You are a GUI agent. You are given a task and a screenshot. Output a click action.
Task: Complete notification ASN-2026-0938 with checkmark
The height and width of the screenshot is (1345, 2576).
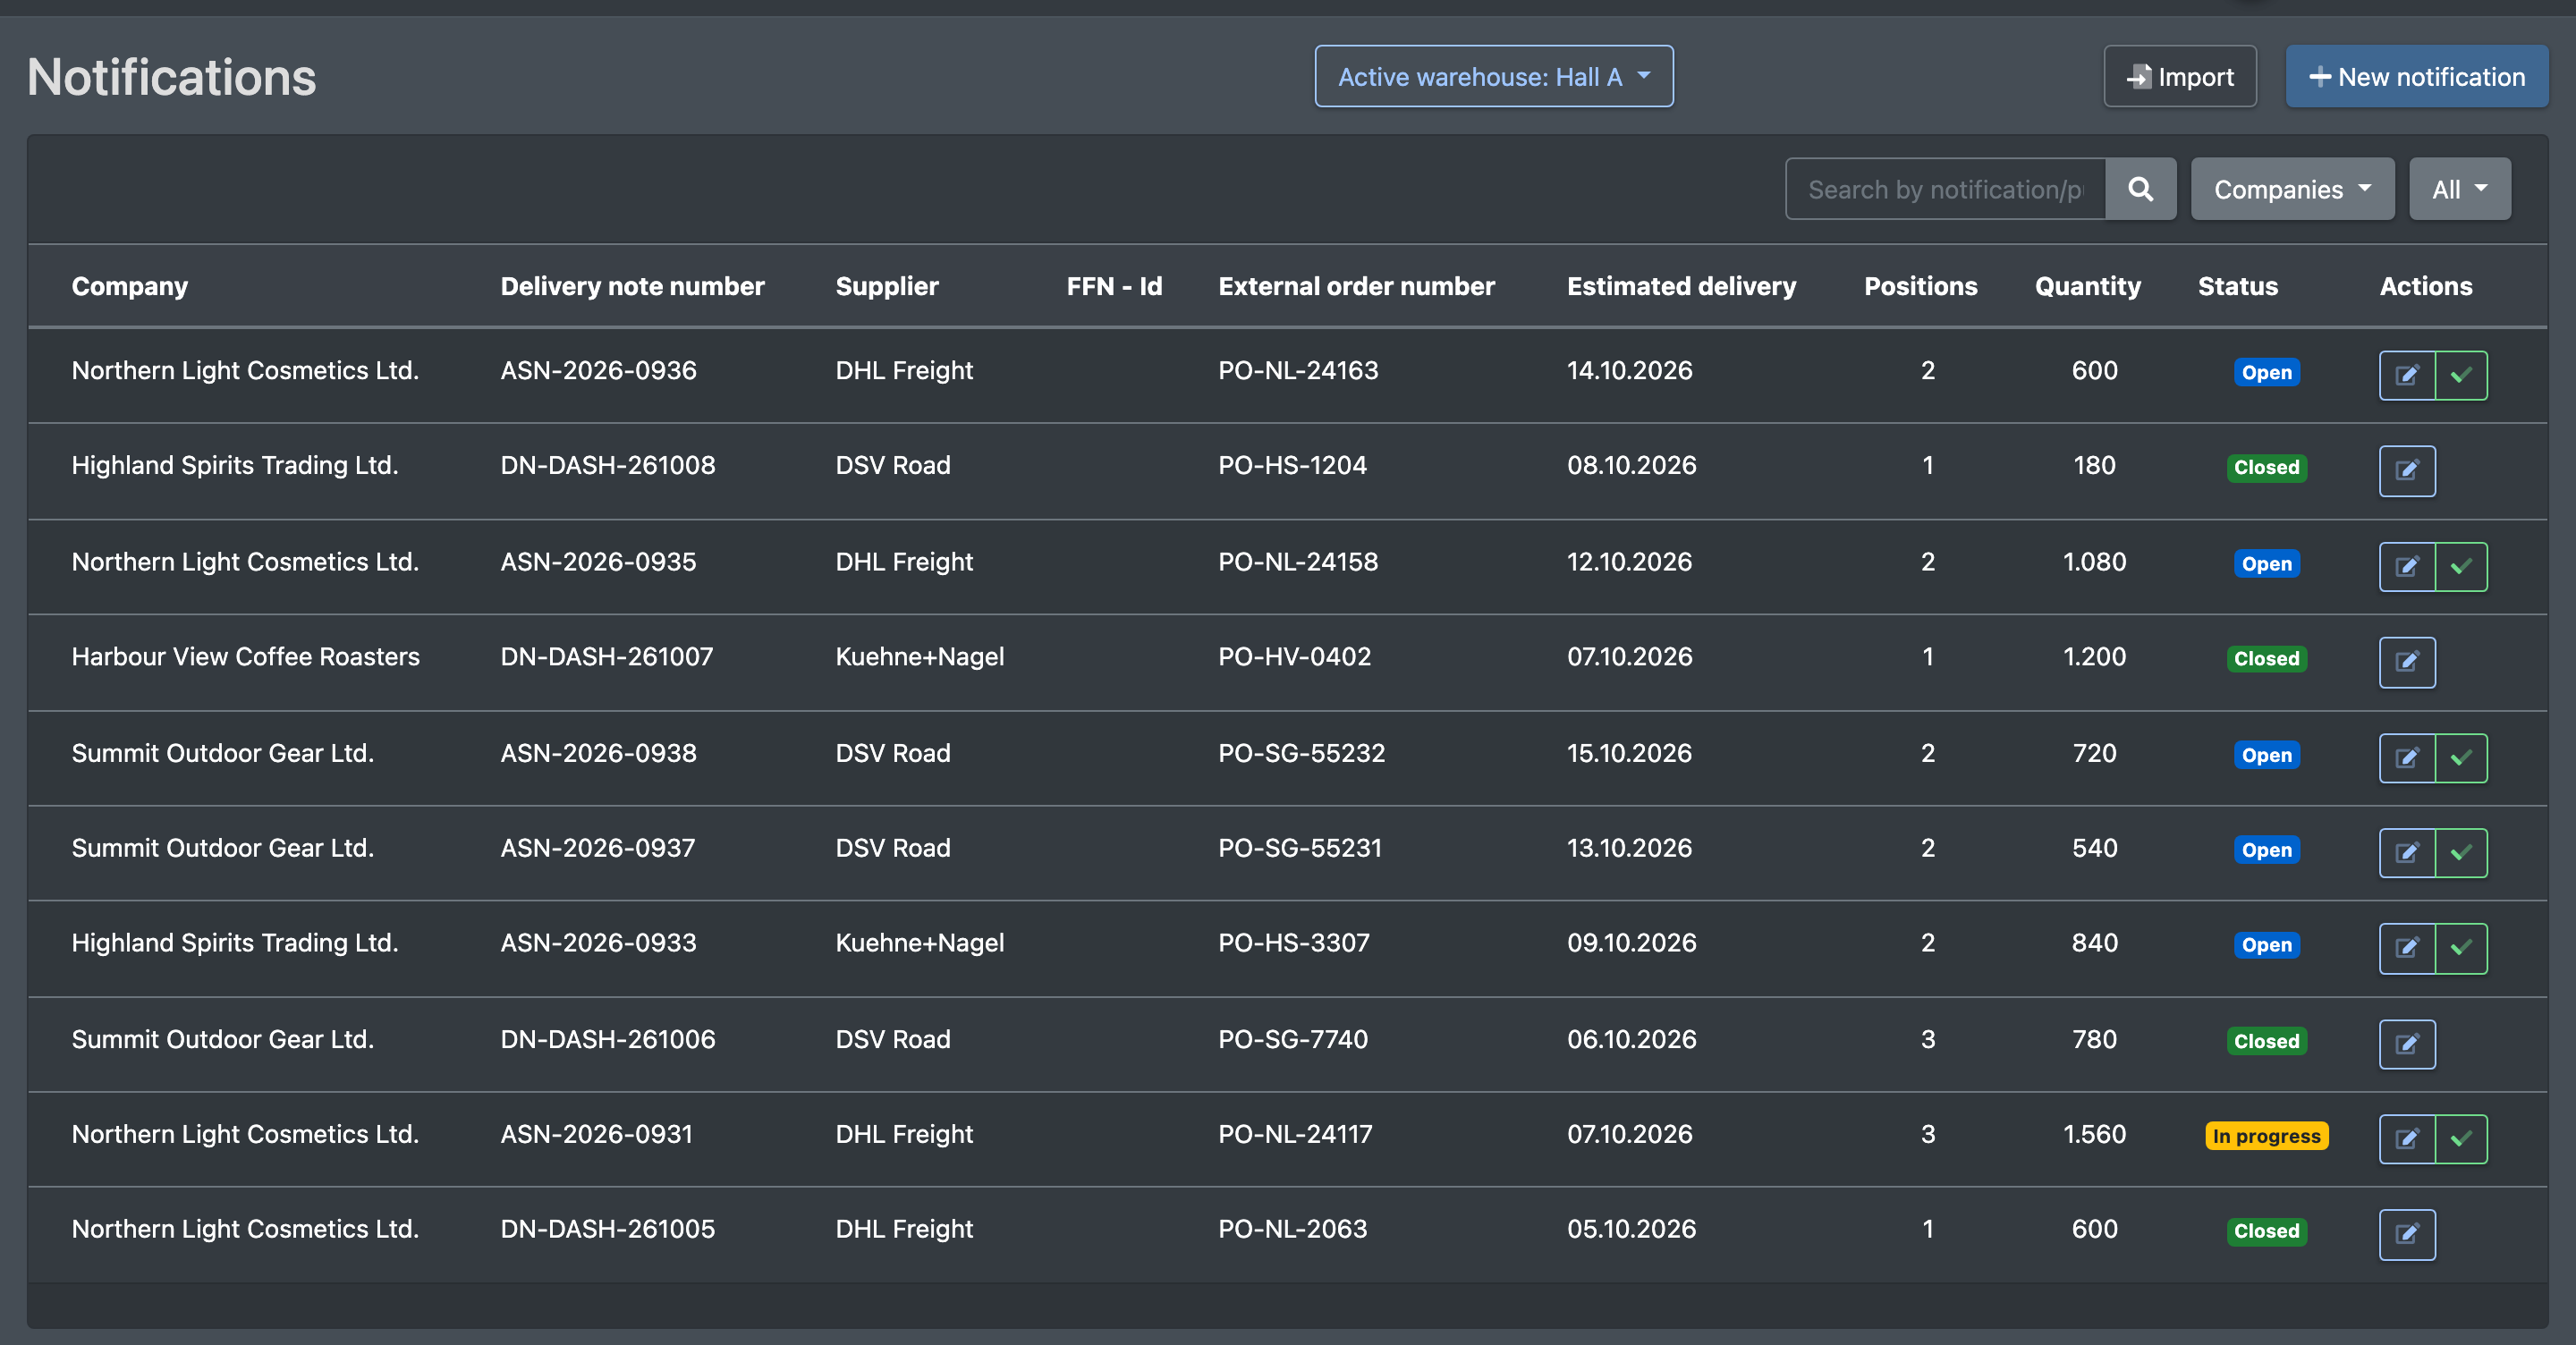coord(2461,758)
